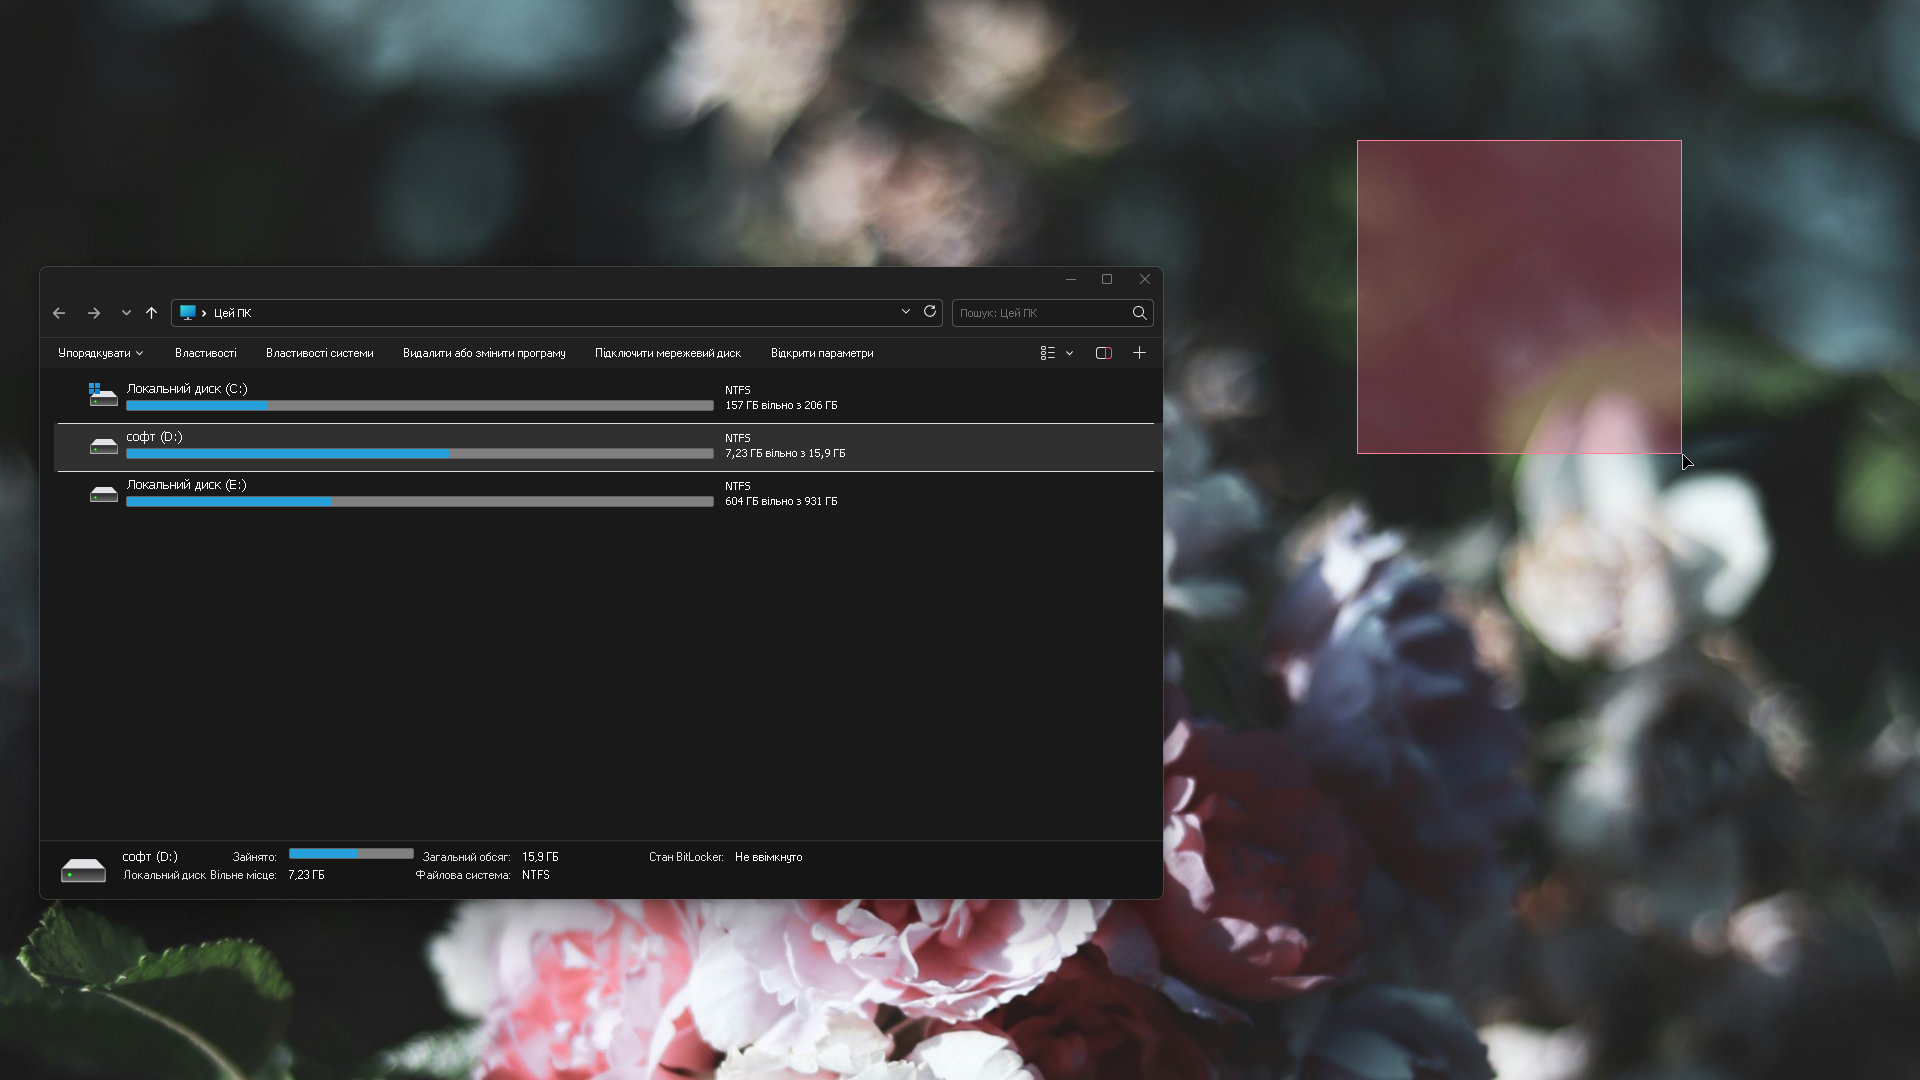Open recent locations dropdown arrow
Screen dimensions: 1920x1080
[126, 313]
